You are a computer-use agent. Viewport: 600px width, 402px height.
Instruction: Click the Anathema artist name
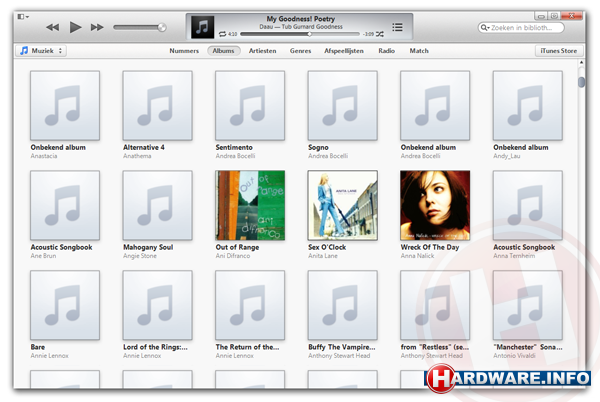tap(137, 156)
